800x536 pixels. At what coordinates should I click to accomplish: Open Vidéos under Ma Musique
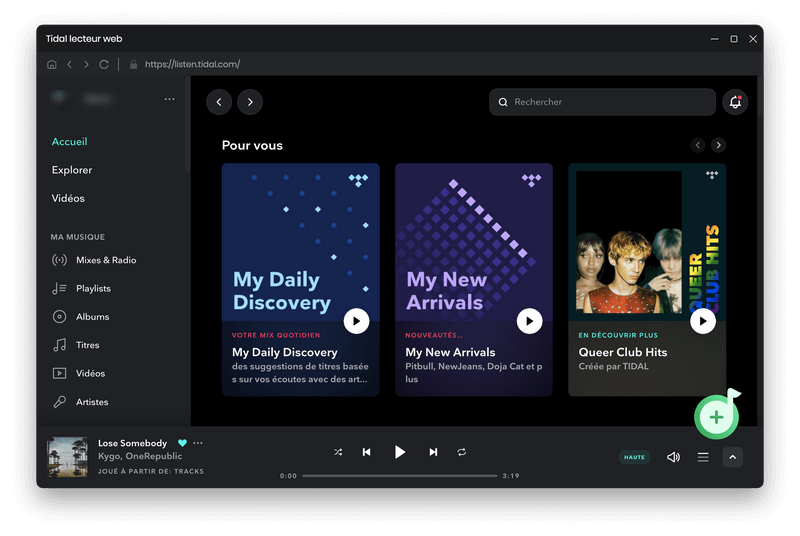[x=90, y=373]
